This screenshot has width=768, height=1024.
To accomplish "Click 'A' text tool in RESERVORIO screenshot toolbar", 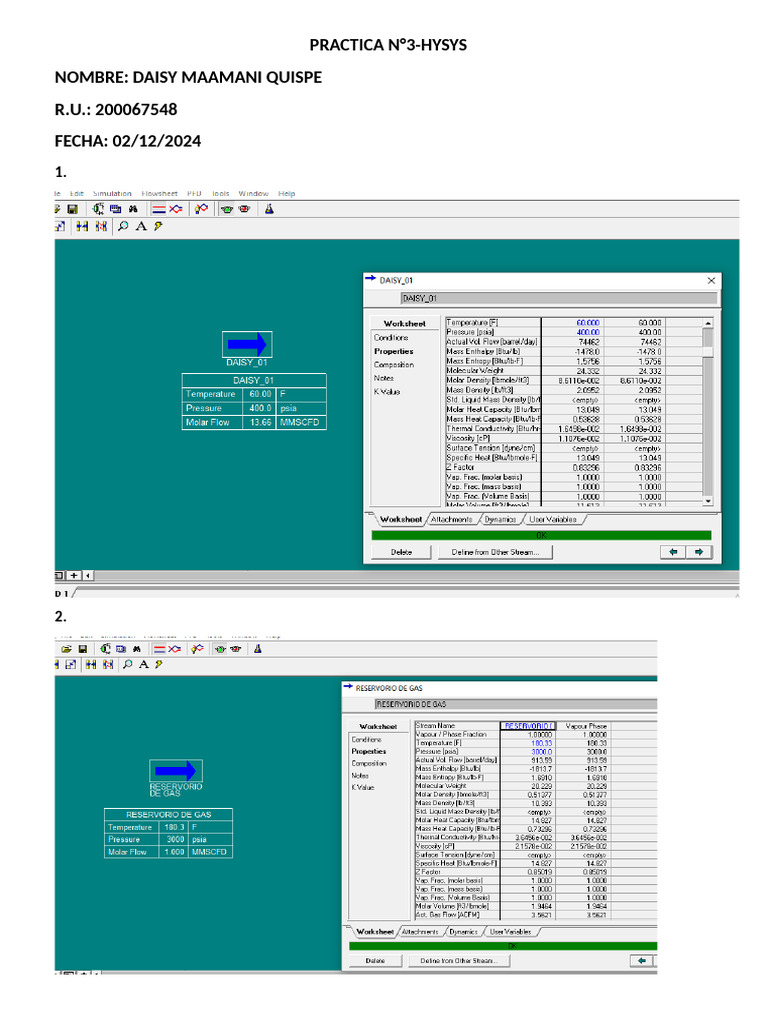I will click(x=144, y=664).
